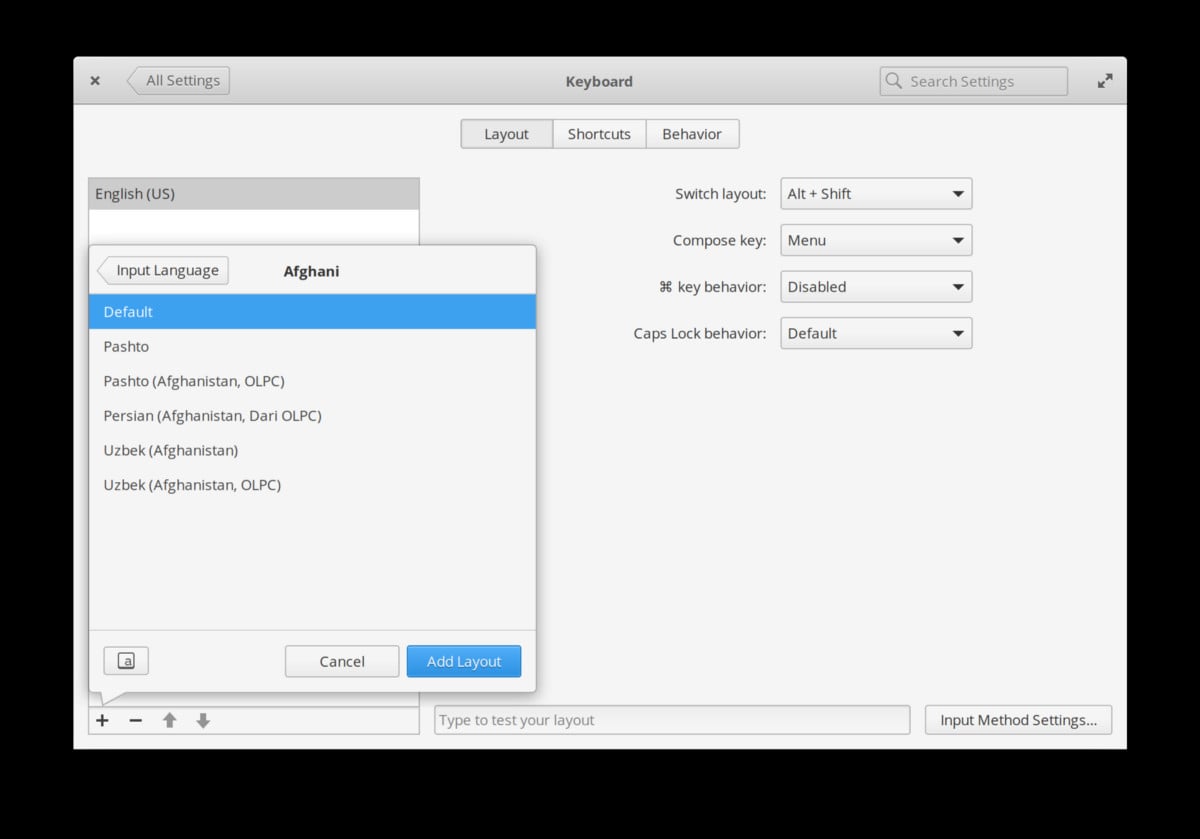This screenshot has height=839, width=1200.
Task: Click the layout testing text field
Action: 672,720
